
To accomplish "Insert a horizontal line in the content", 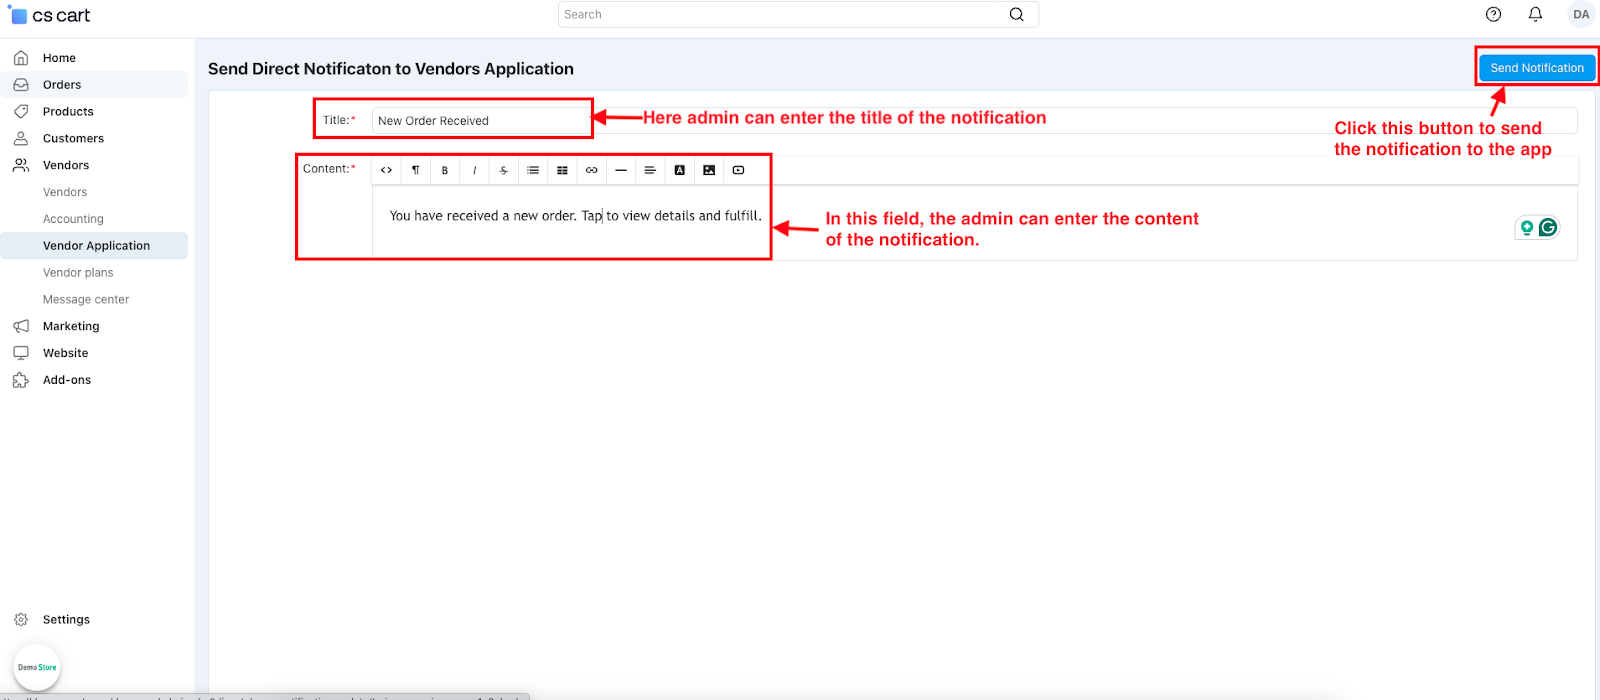I will [x=621, y=170].
